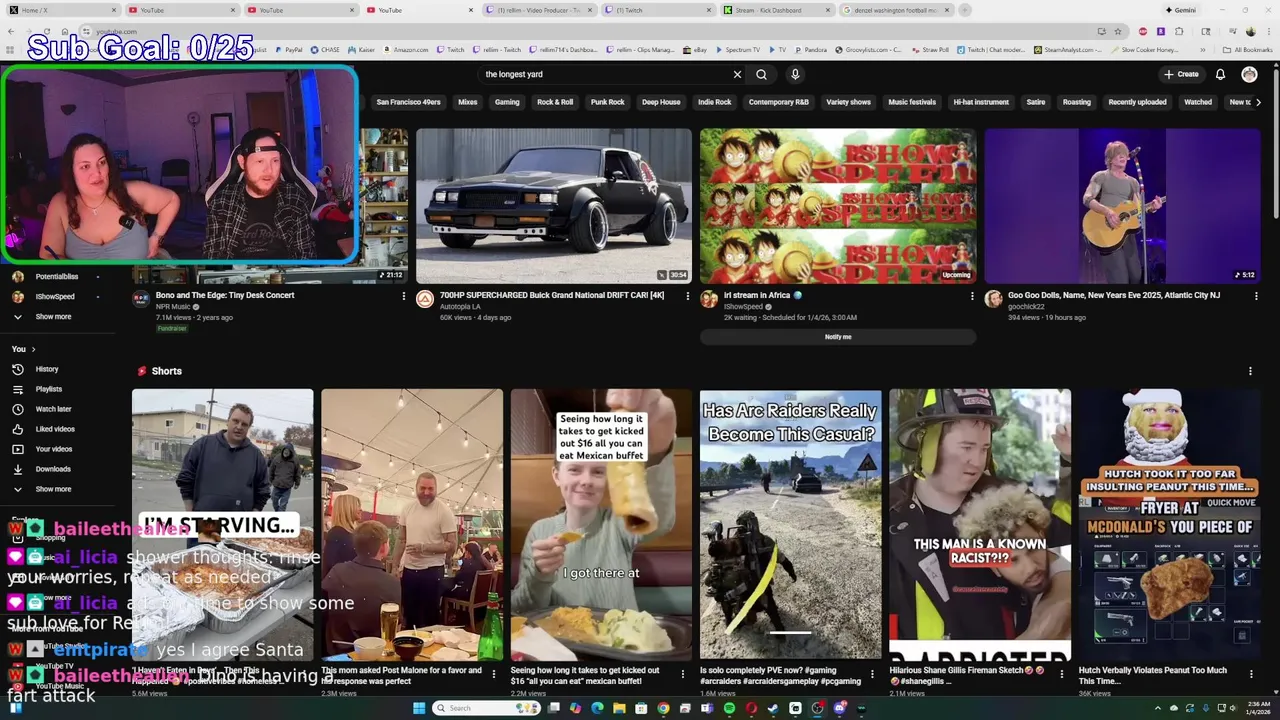Expand the You section chevron

tap(33, 349)
